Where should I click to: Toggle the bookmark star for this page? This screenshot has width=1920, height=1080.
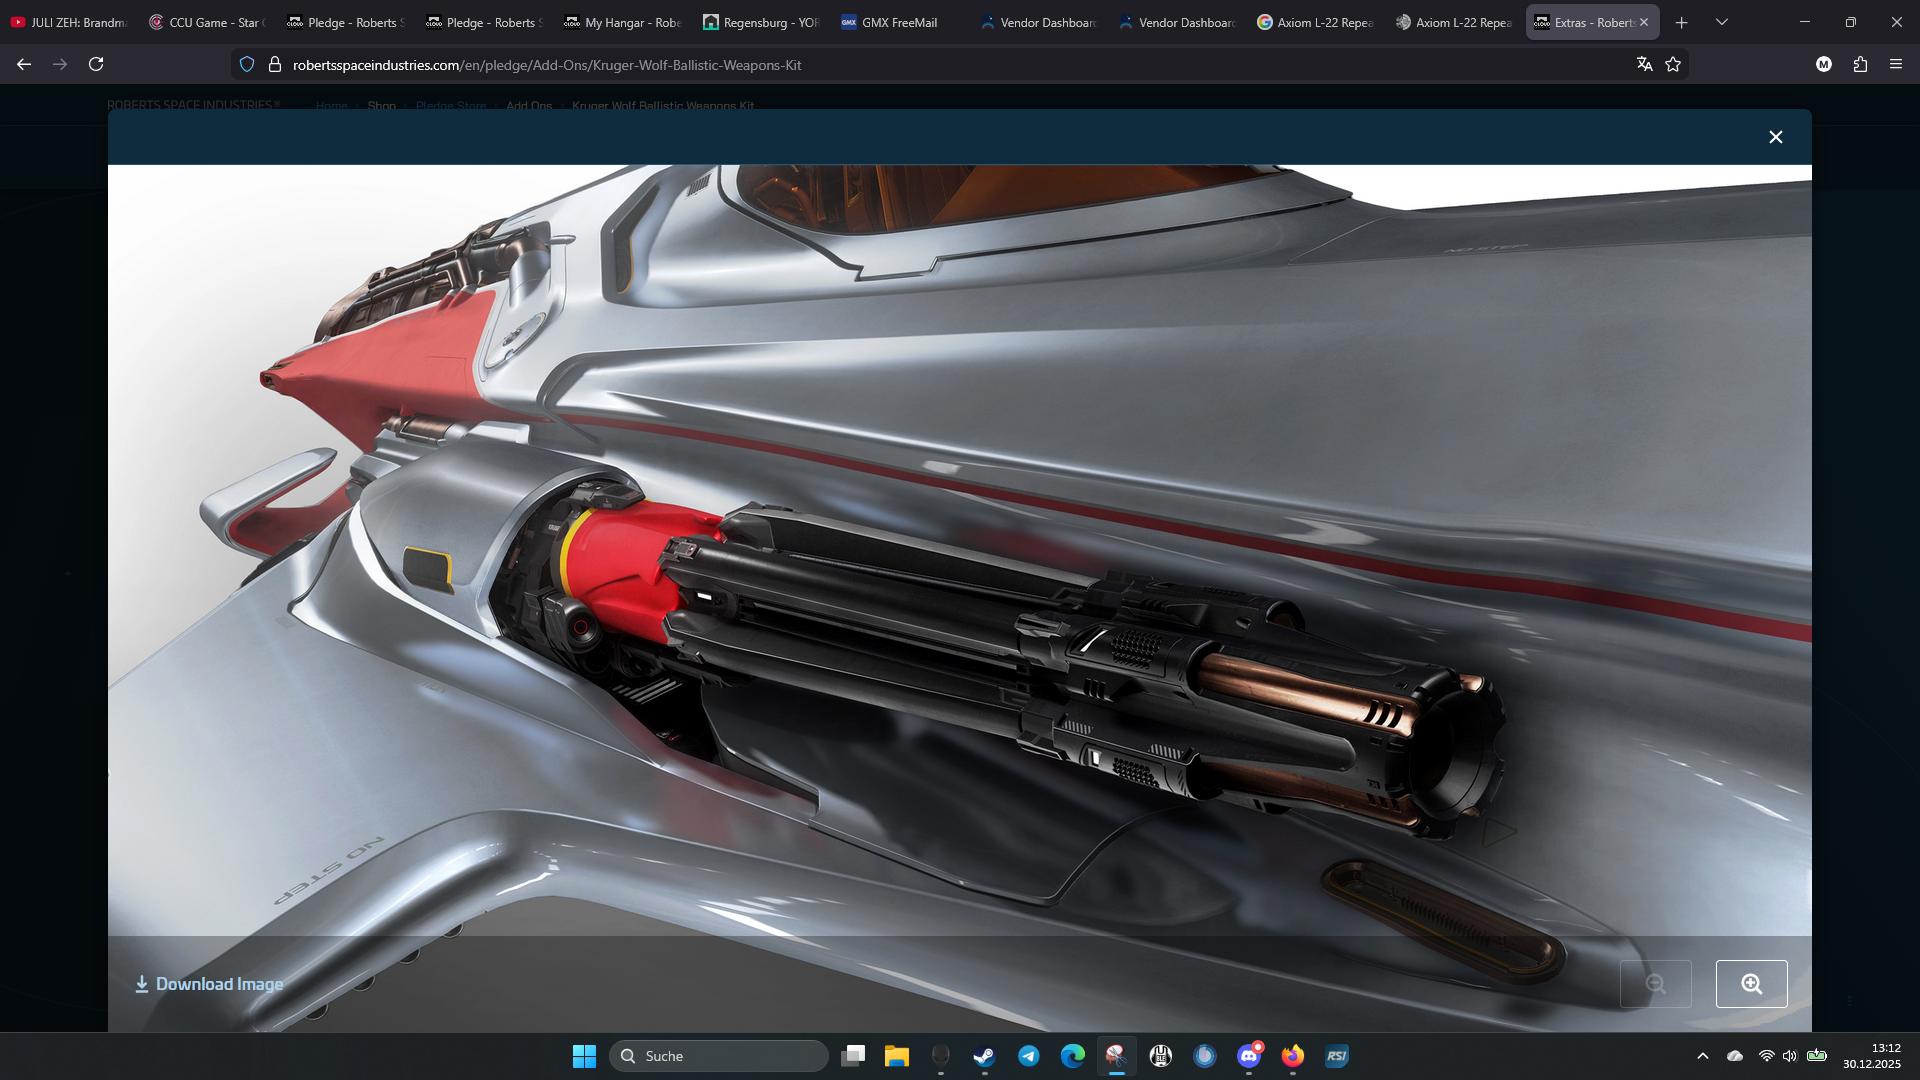(x=1673, y=63)
